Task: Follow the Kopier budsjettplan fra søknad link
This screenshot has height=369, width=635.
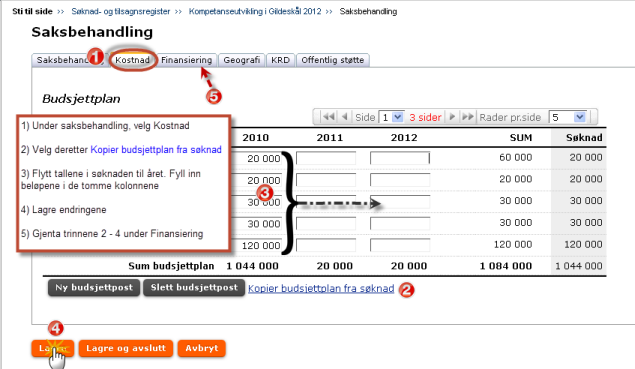Action: (x=321, y=288)
